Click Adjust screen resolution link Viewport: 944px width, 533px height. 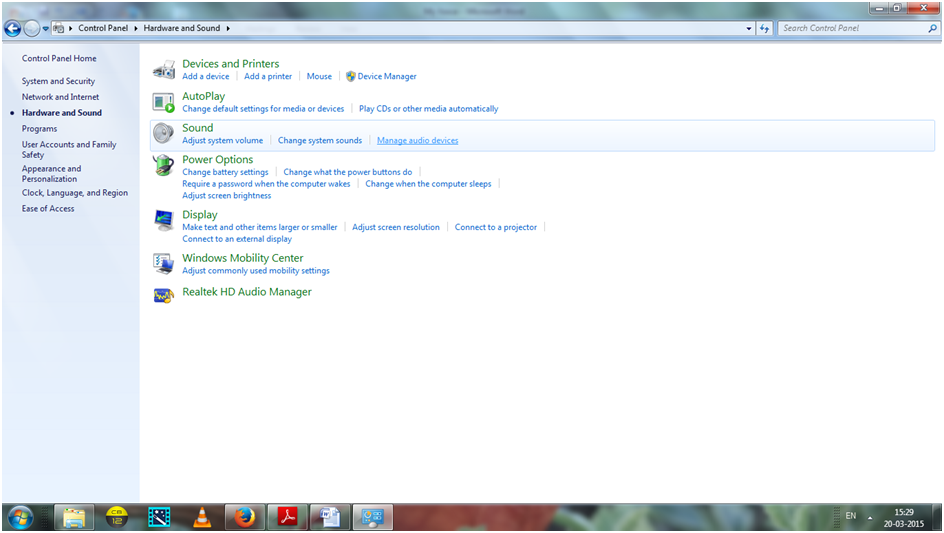[x=396, y=227]
